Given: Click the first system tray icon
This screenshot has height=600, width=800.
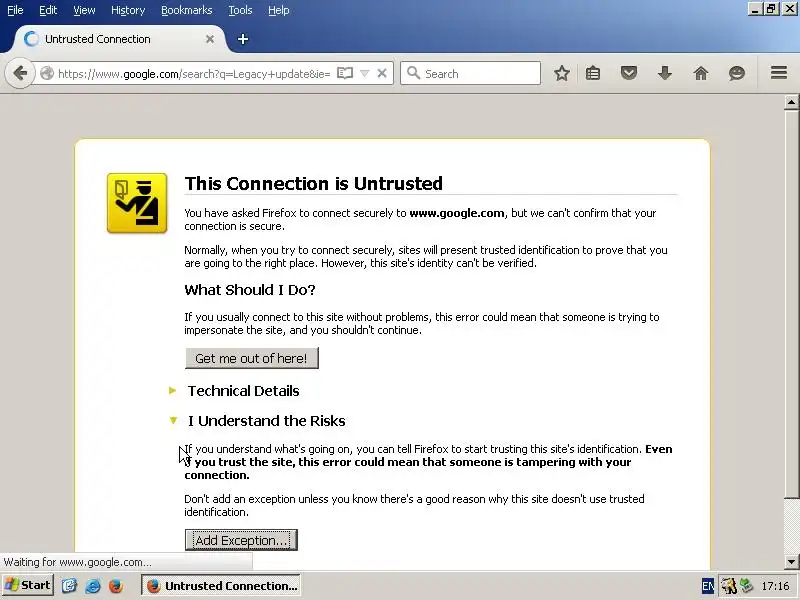Looking at the screenshot, I should [729, 586].
